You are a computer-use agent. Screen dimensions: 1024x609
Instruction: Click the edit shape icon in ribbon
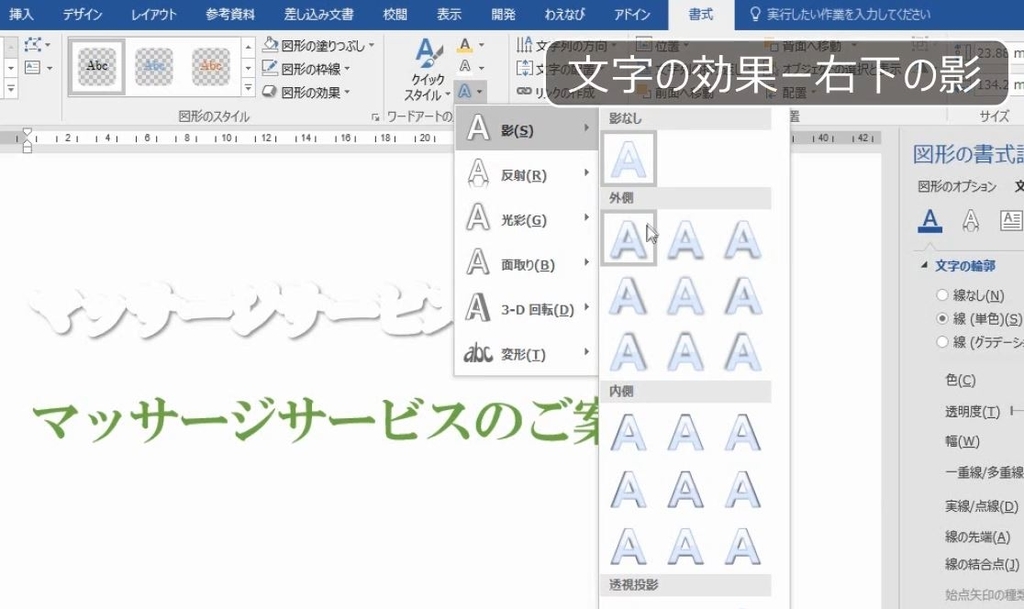coord(33,44)
